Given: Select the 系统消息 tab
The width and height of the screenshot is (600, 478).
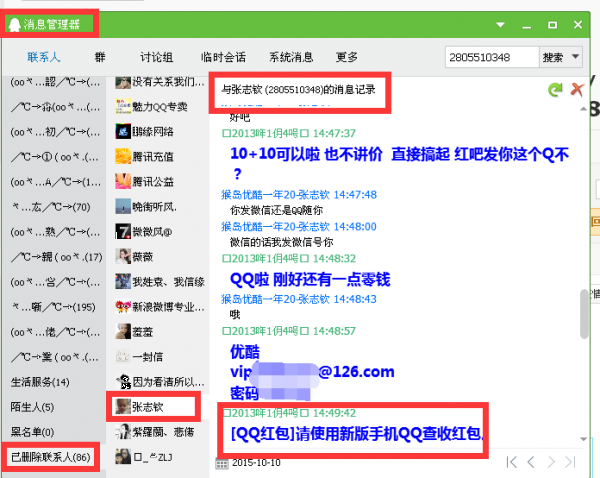Looking at the screenshot, I should pyautogui.click(x=291, y=57).
